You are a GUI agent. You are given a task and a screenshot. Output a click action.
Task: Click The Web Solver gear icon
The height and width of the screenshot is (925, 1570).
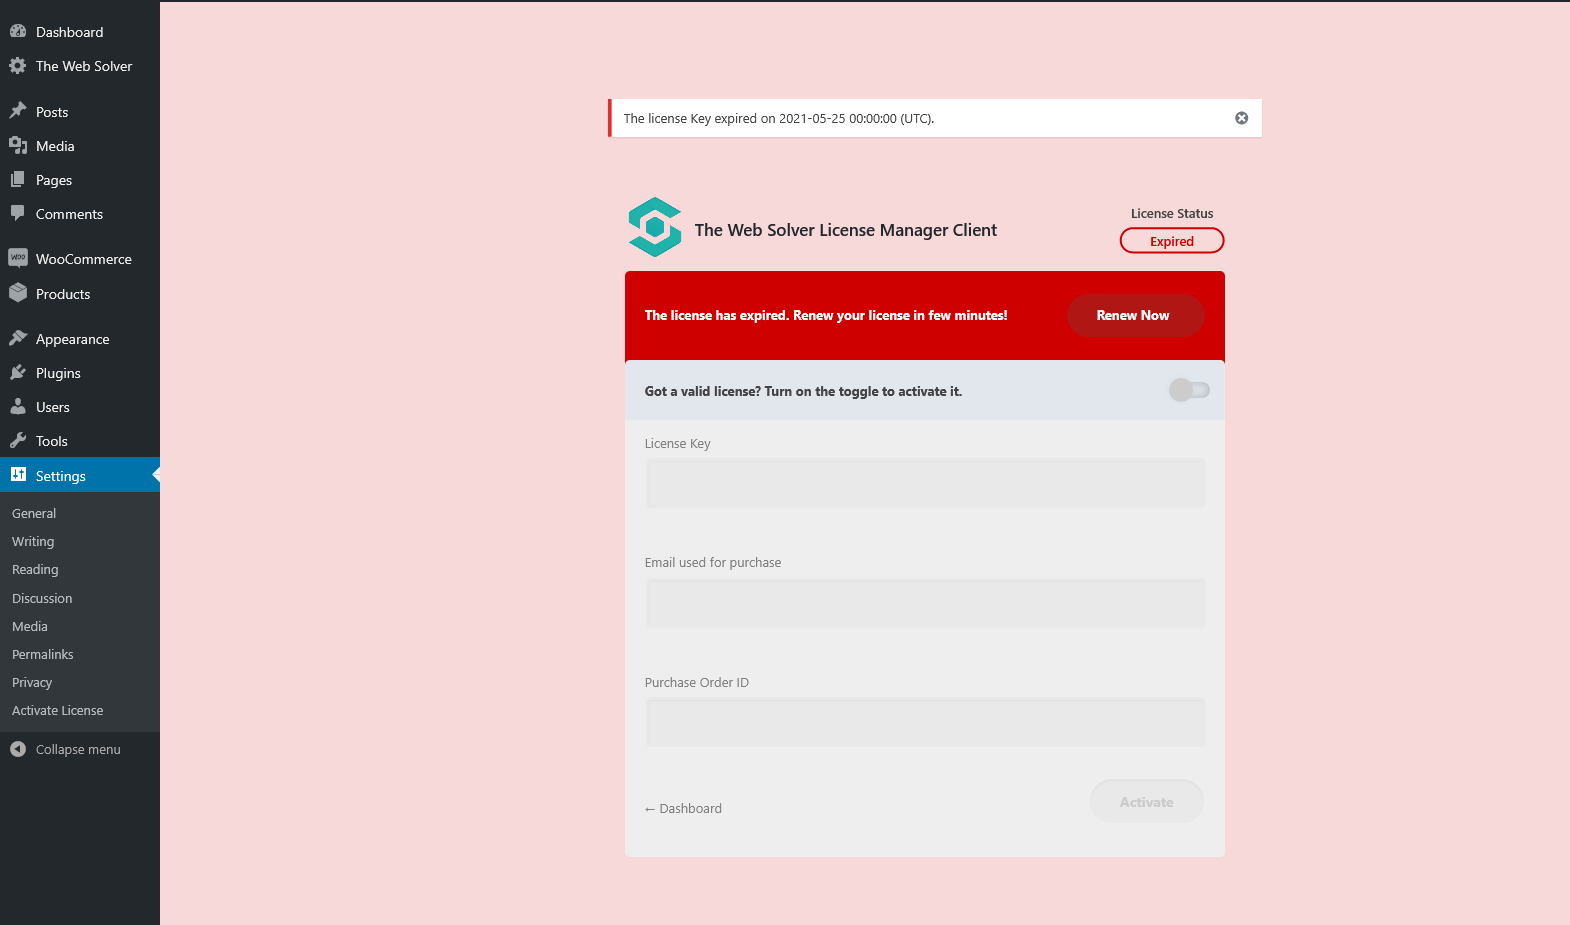[18, 65]
